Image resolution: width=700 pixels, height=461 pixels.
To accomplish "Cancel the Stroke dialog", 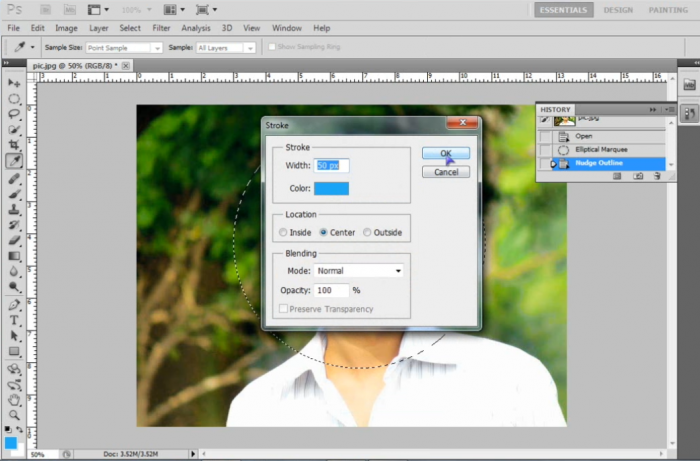I will [x=446, y=171].
